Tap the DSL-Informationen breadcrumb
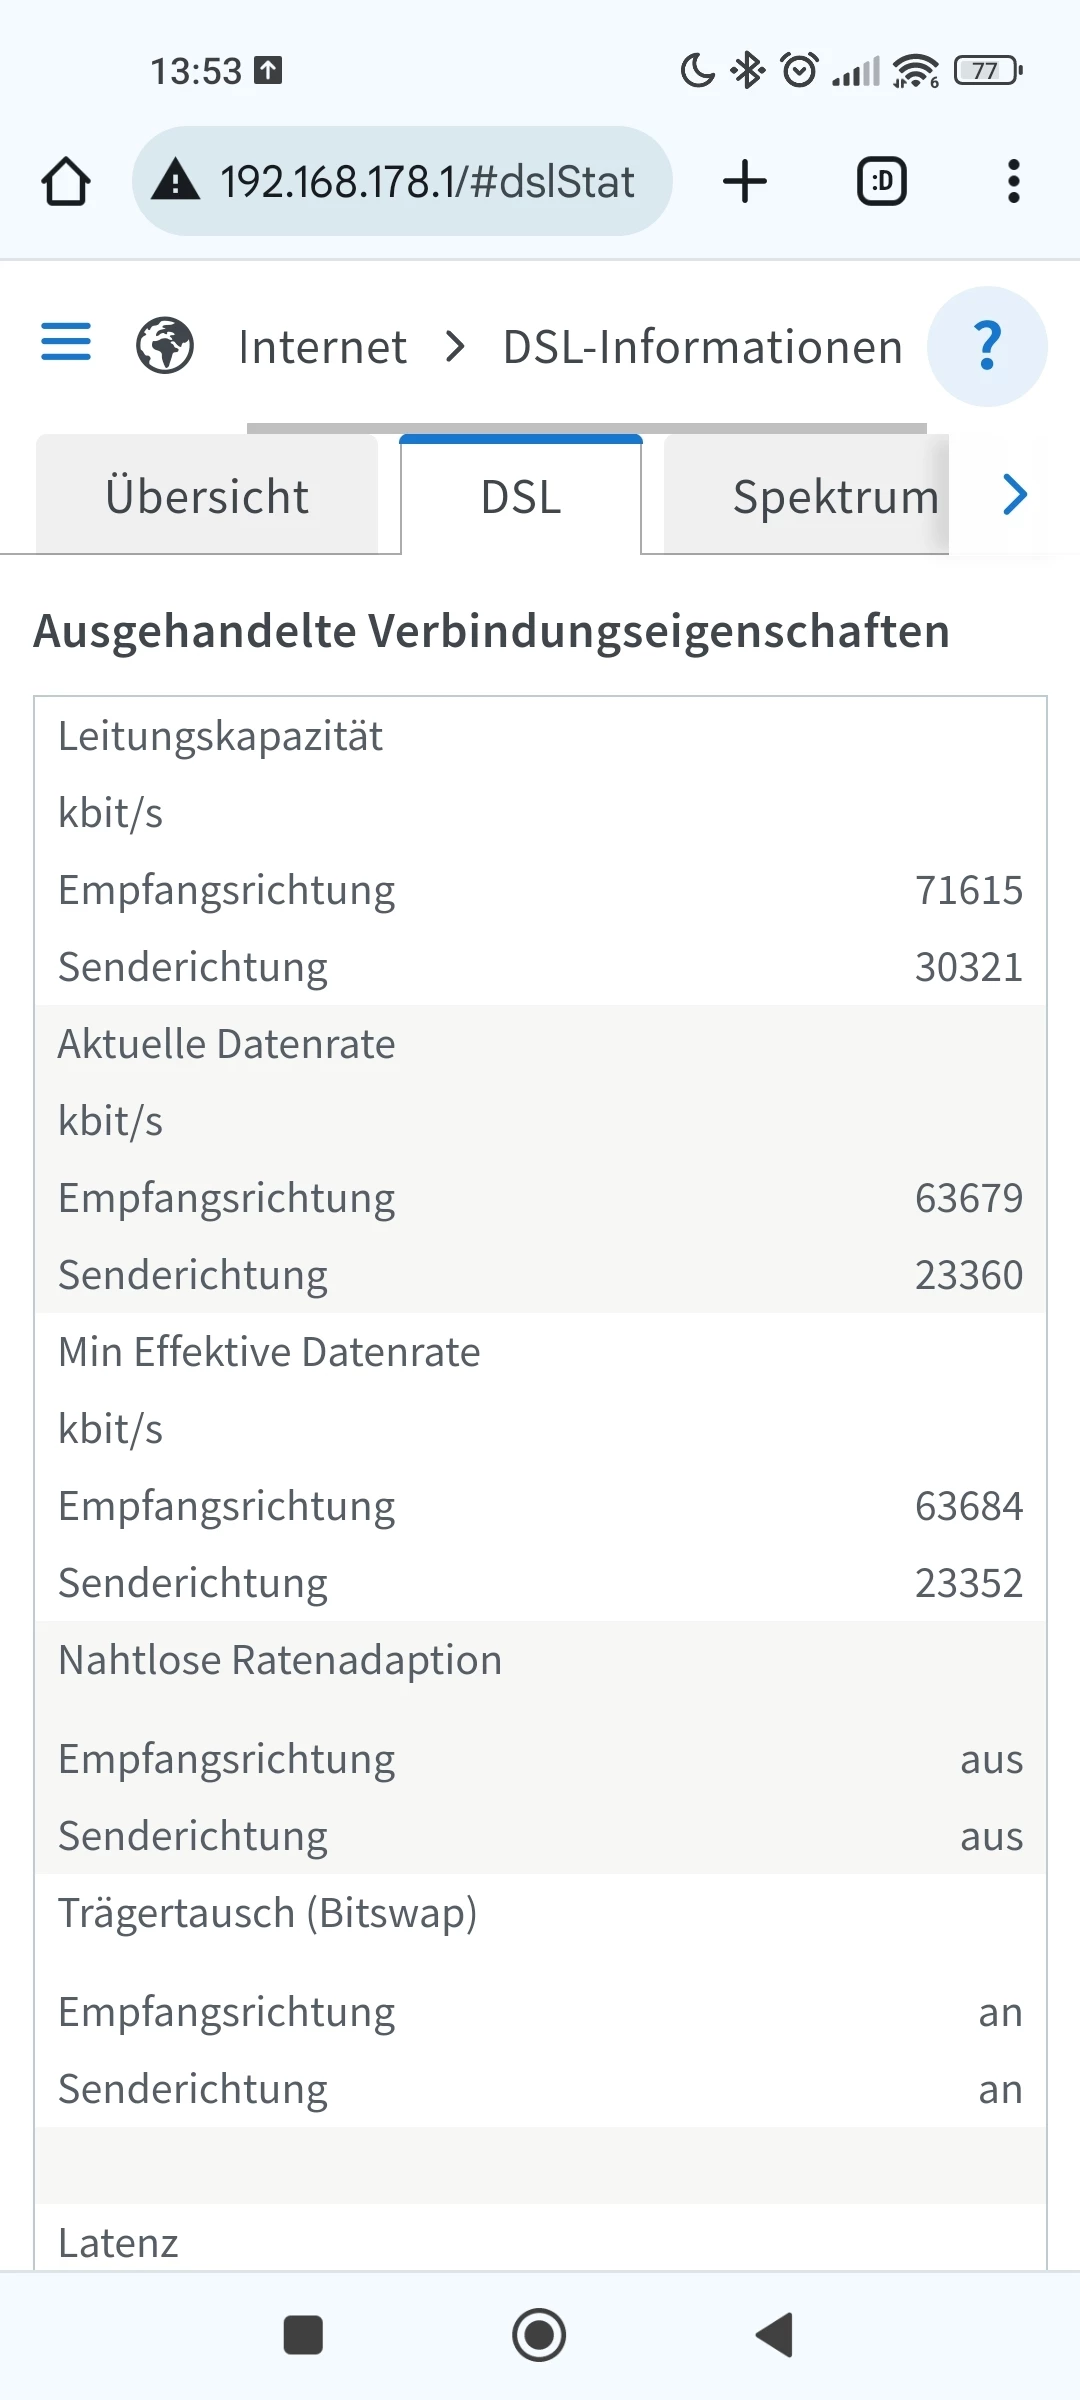The image size is (1080, 2400). (703, 347)
